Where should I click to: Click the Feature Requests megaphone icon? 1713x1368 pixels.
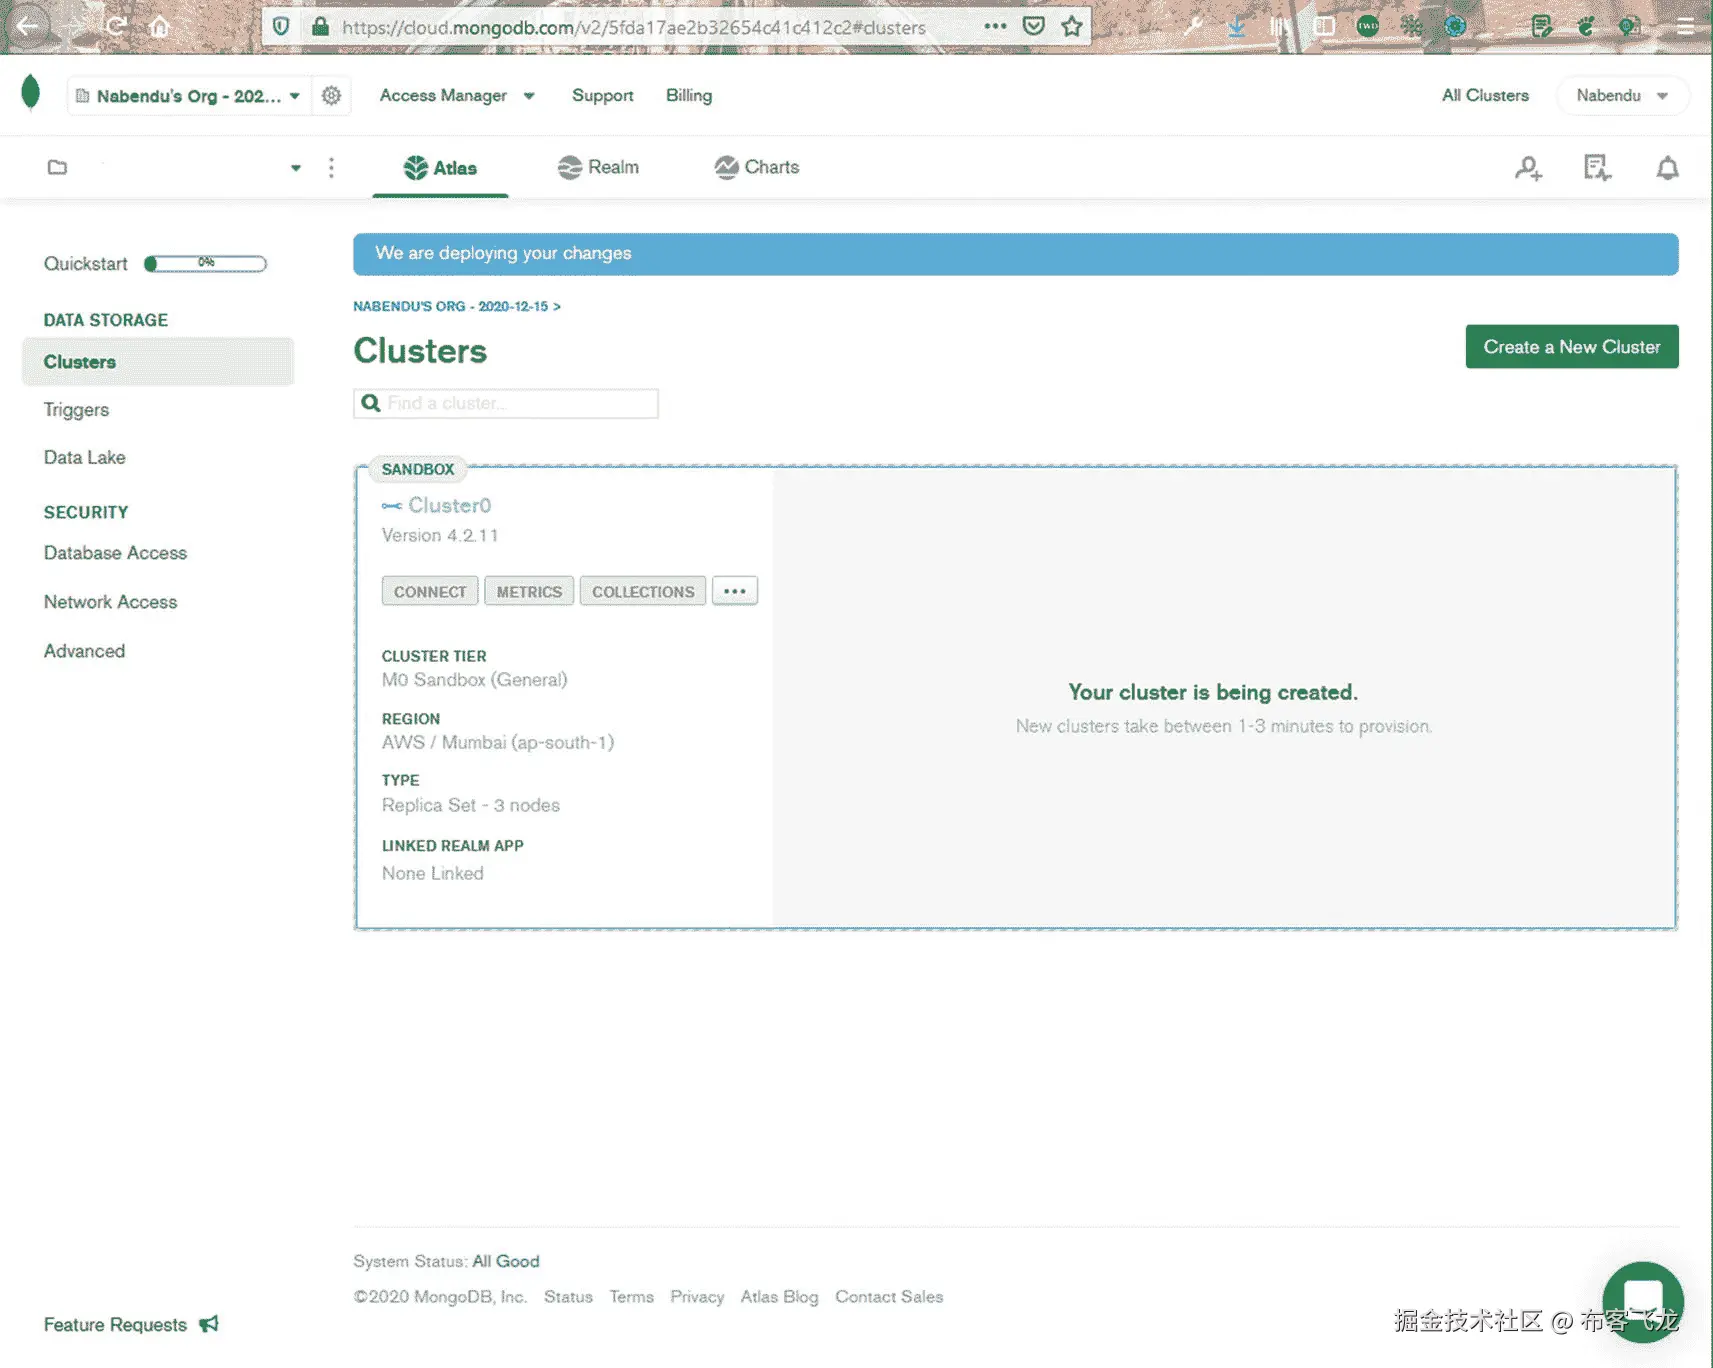[208, 1324]
